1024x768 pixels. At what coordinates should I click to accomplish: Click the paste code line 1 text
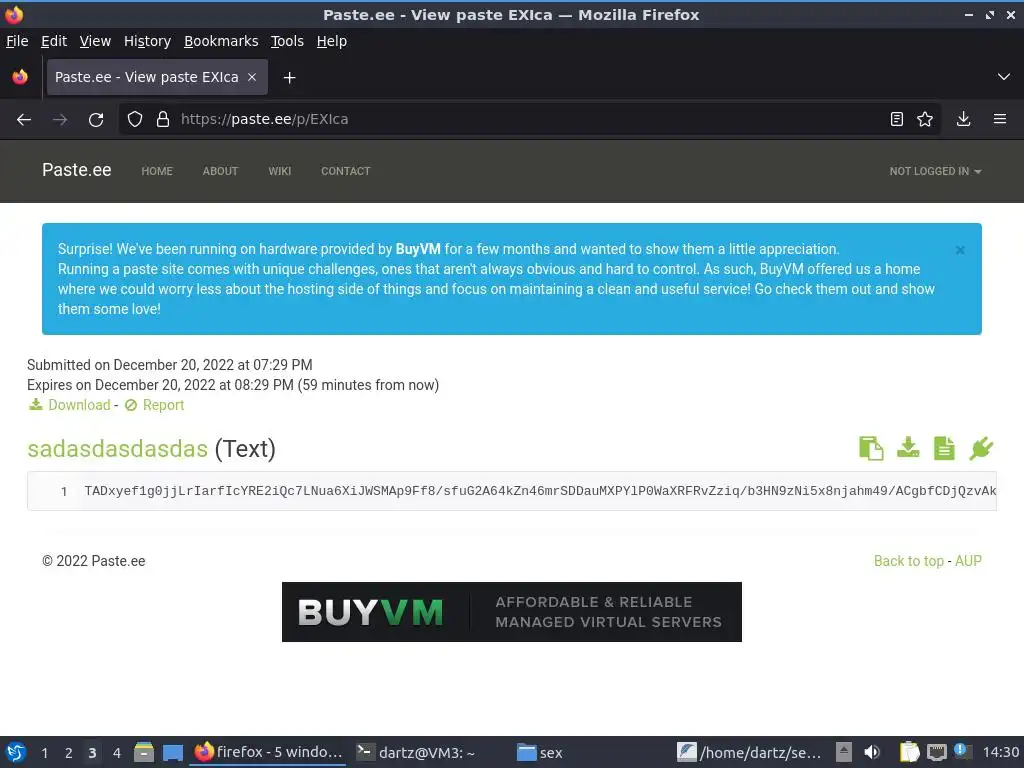(540, 491)
